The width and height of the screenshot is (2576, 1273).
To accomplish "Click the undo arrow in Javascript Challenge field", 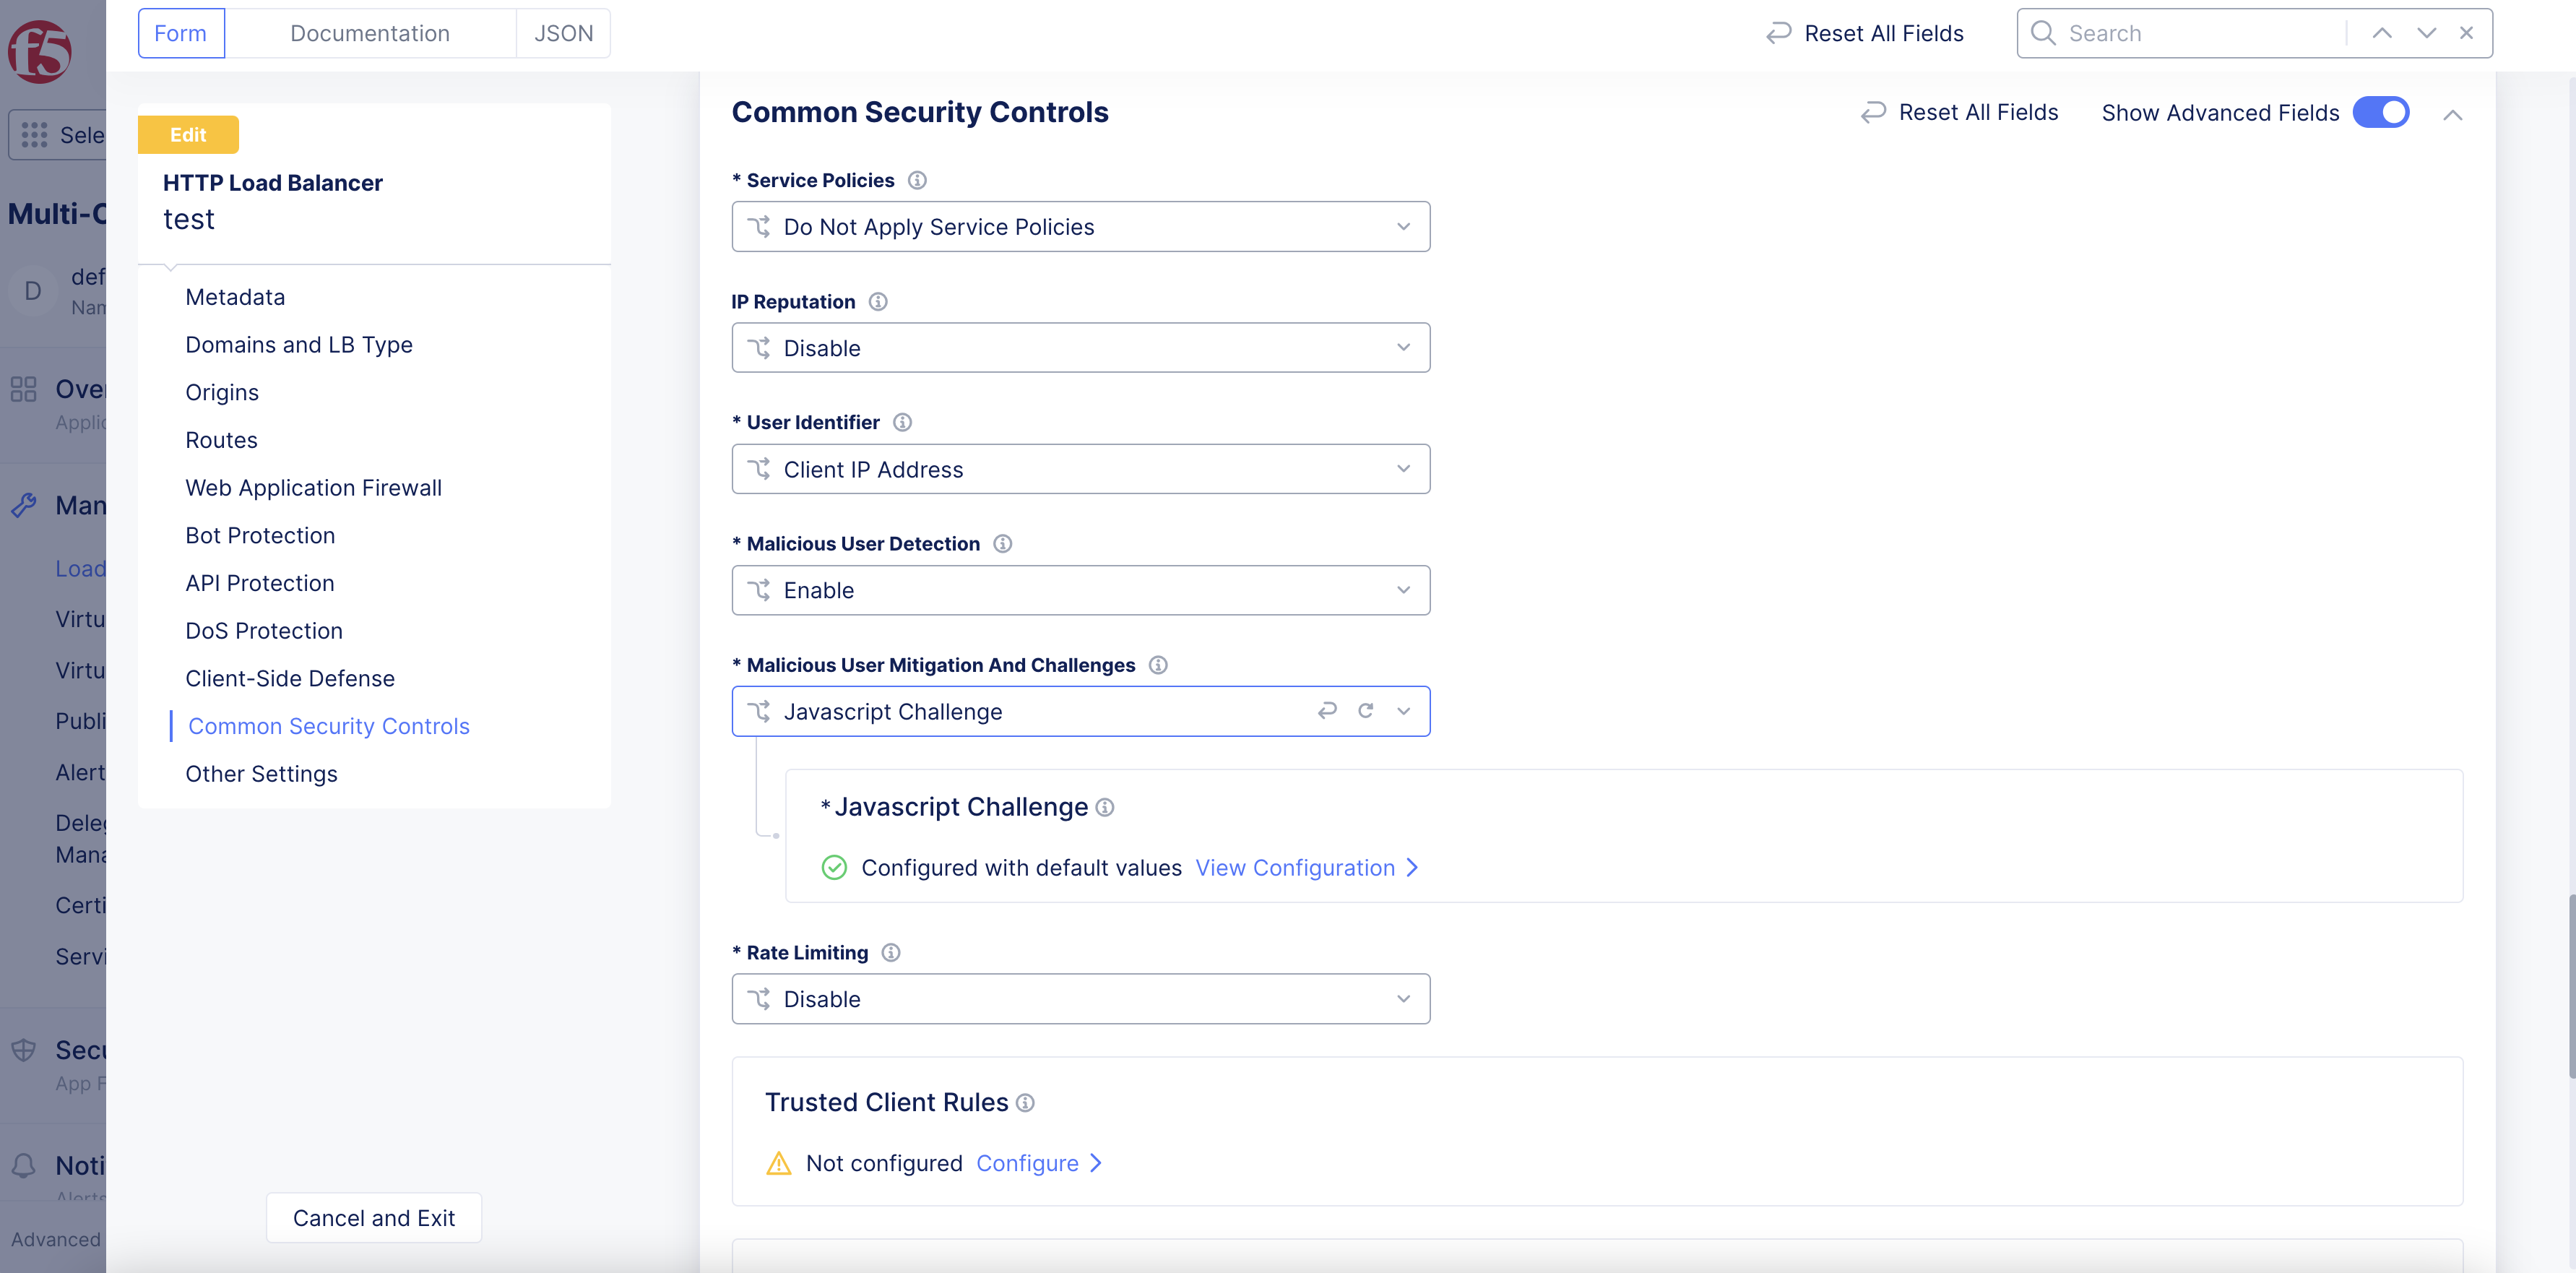I will [1327, 710].
